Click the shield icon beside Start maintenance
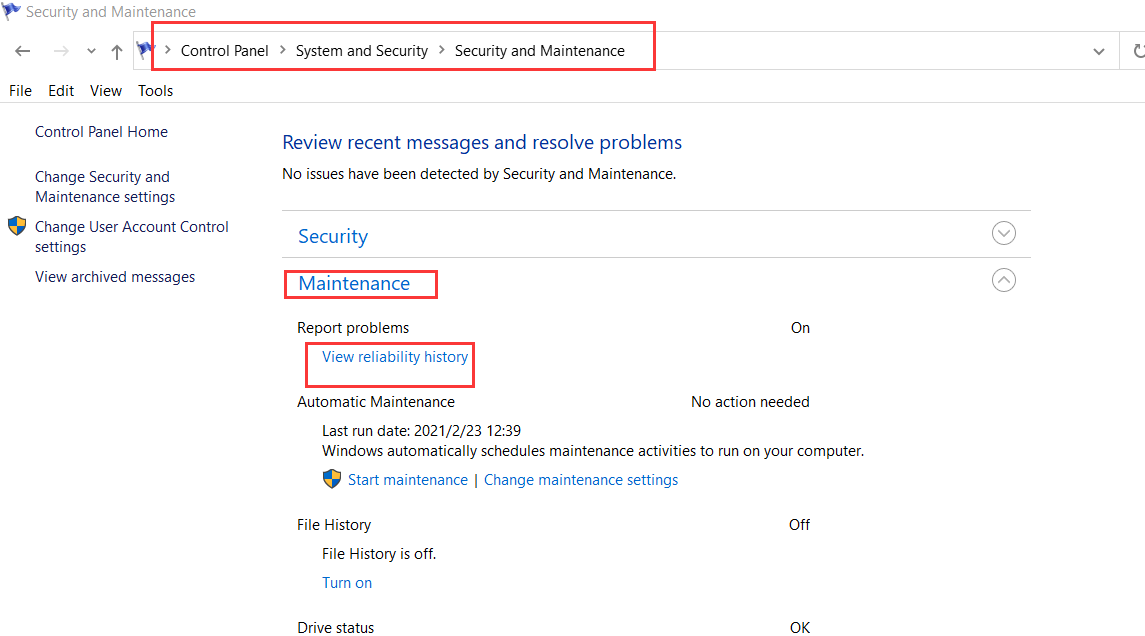Viewport: 1145px width, 636px height. tap(332, 480)
